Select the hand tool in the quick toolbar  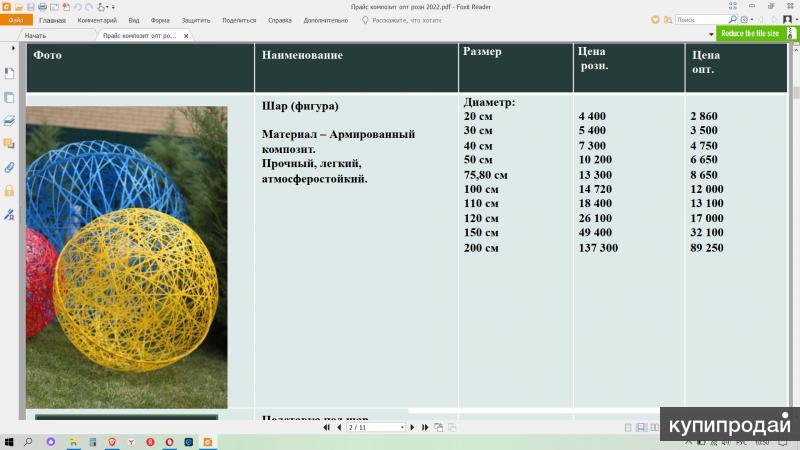pos(101,7)
